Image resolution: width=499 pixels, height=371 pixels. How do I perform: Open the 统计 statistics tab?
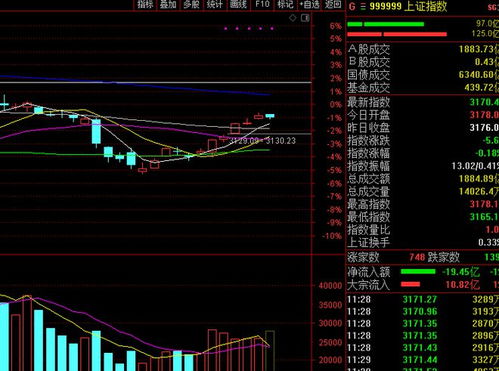[215, 4]
